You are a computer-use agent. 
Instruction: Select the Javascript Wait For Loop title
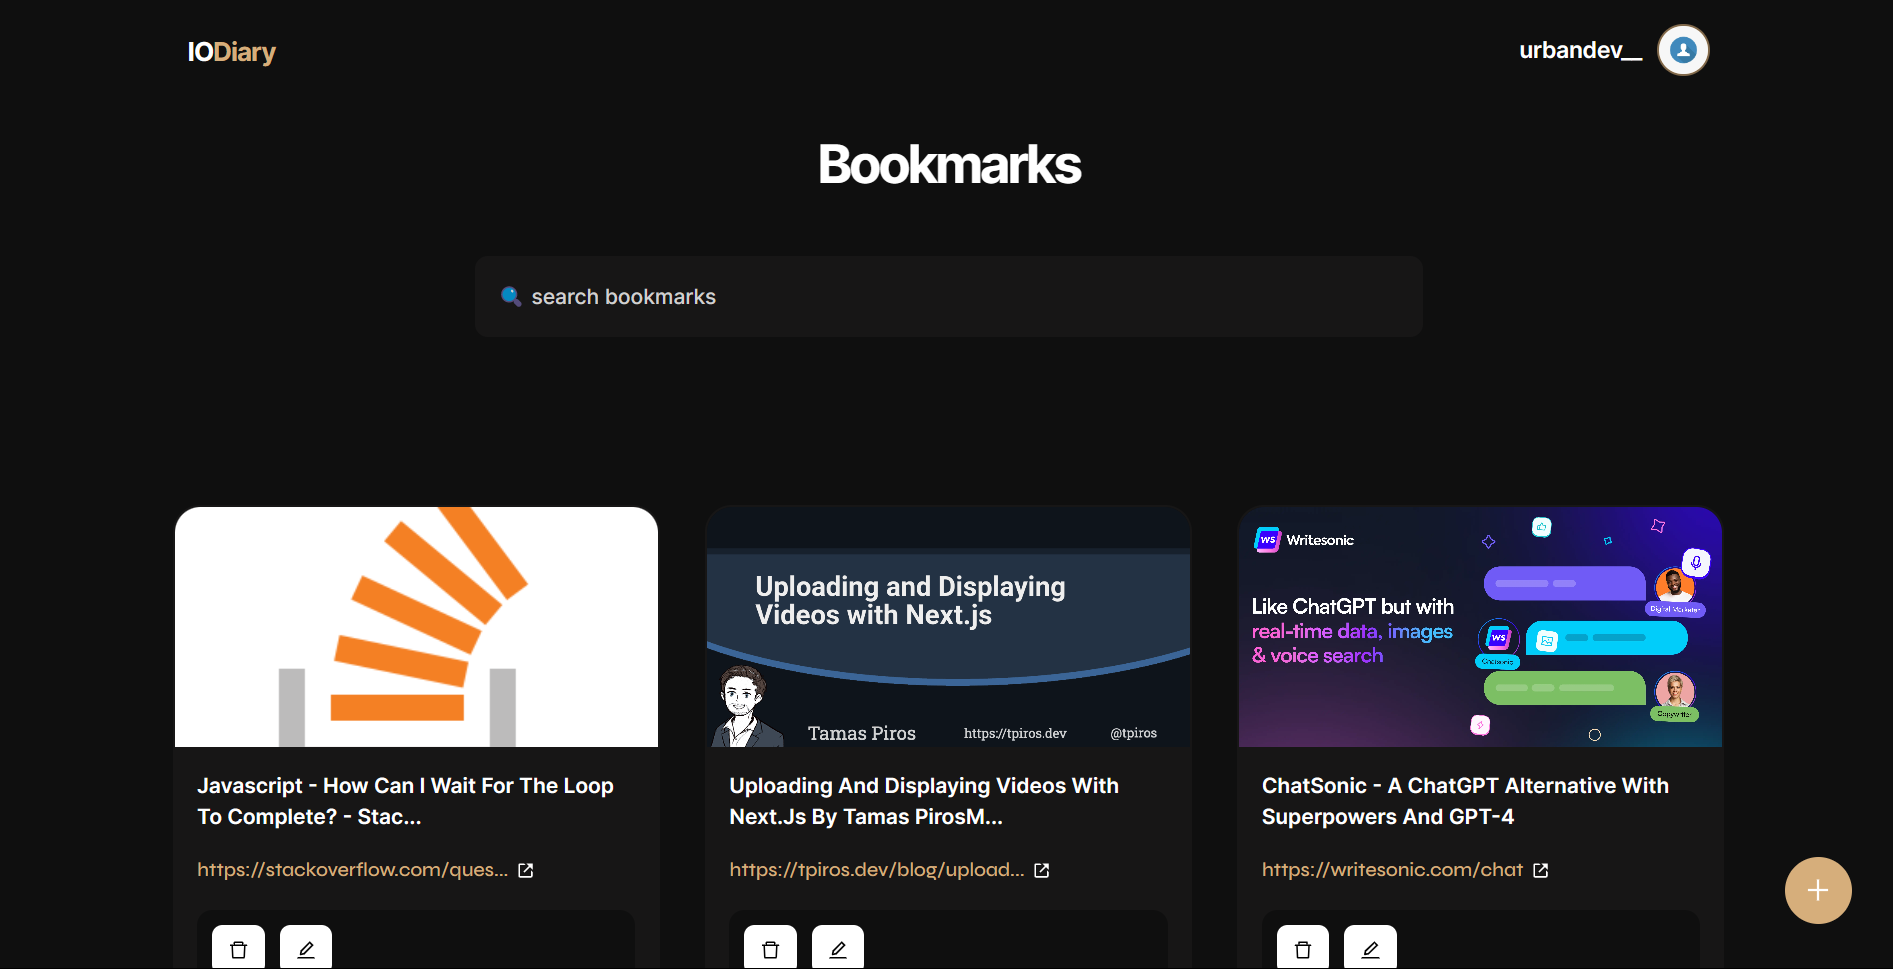(x=405, y=801)
